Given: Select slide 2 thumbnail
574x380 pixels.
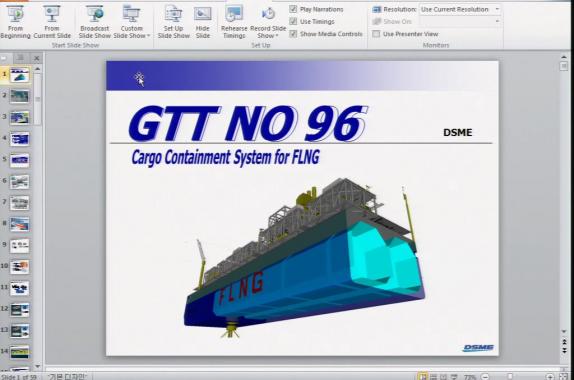Looking at the screenshot, I should (x=19, y=96).
